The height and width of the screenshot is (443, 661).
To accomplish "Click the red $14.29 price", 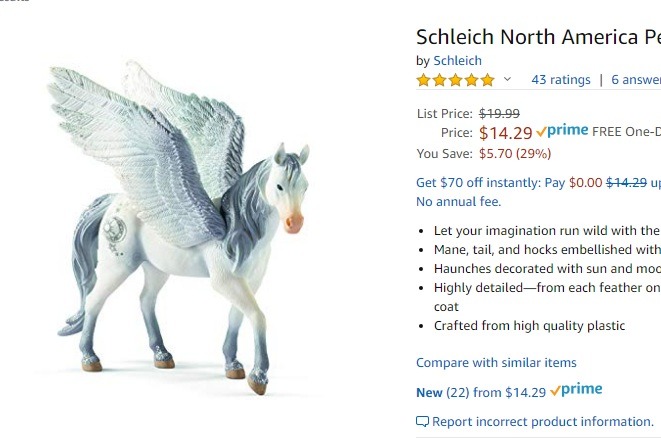I will pyautogui.click(x=505, y=133).
